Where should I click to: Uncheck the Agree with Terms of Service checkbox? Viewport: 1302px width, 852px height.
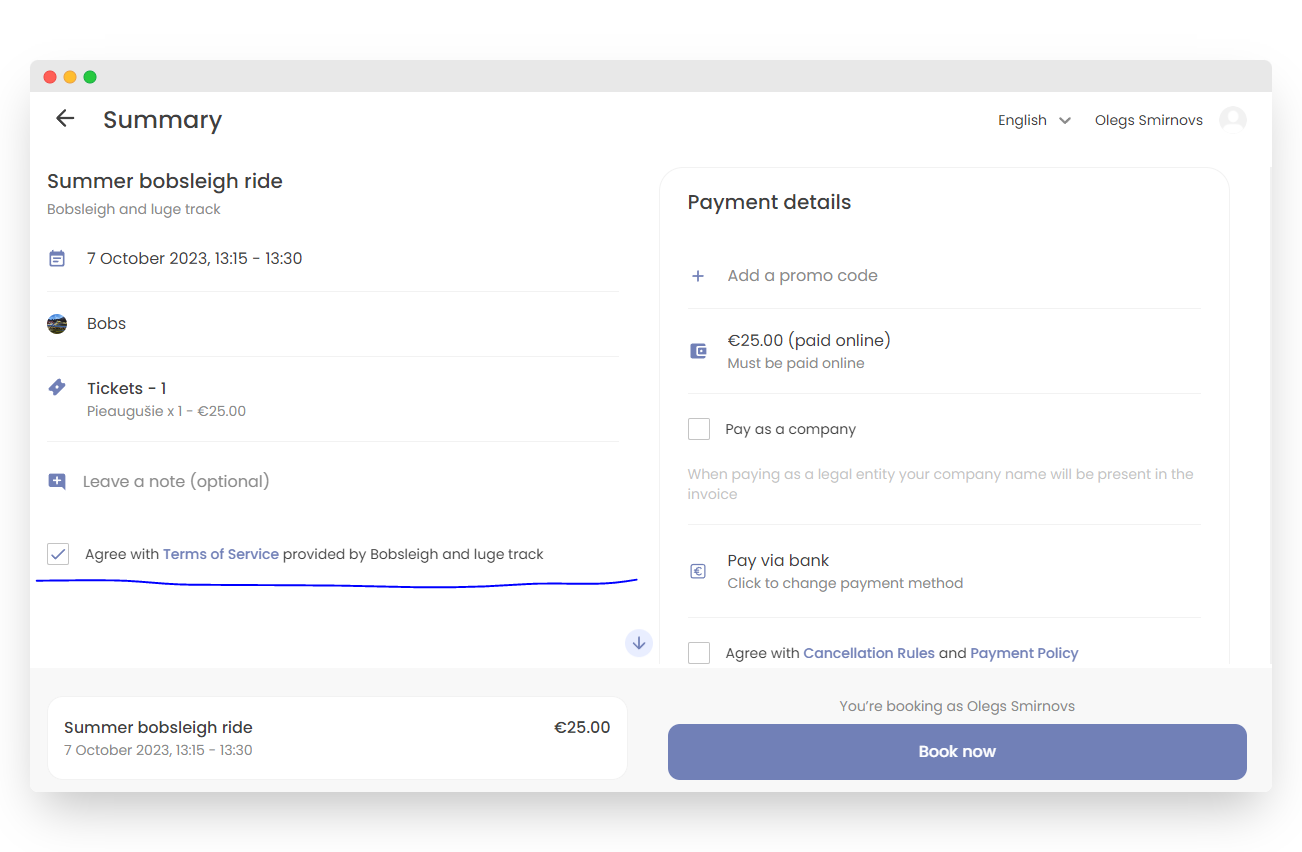[x=58, y=554]
